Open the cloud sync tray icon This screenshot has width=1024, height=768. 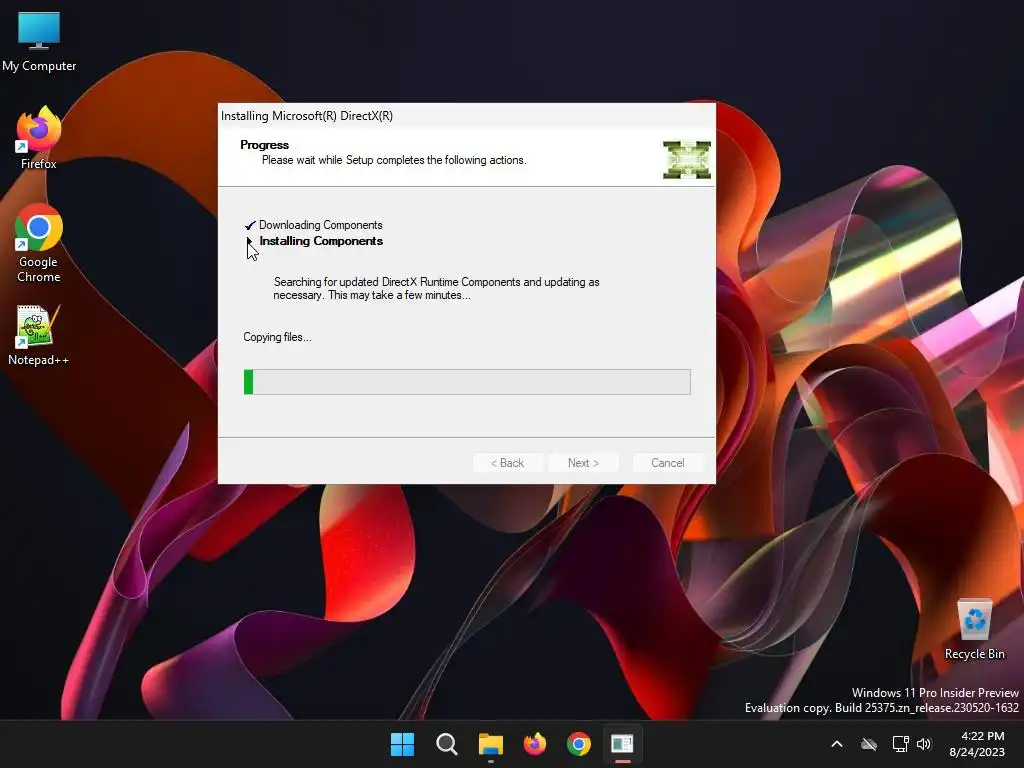(x=869, y=744)
